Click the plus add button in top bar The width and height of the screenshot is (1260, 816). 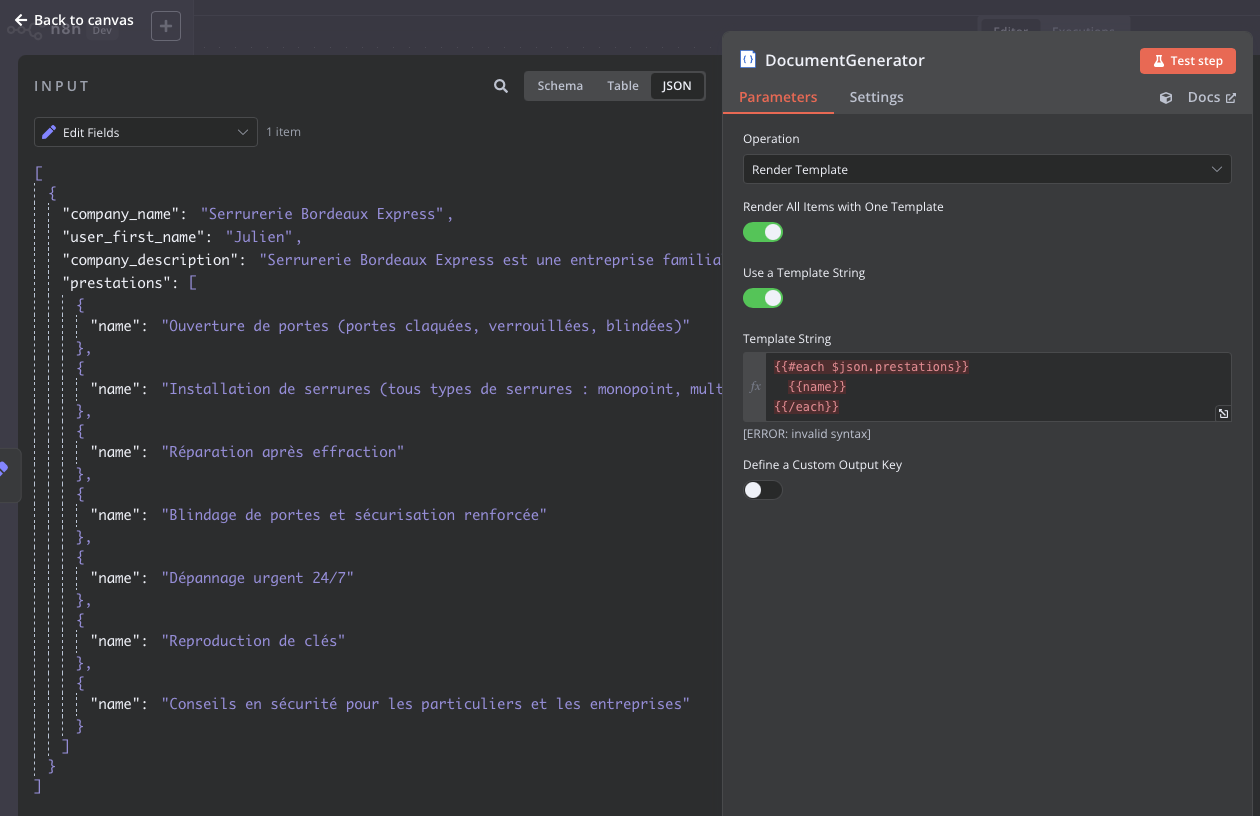click(x=166, y=26)
